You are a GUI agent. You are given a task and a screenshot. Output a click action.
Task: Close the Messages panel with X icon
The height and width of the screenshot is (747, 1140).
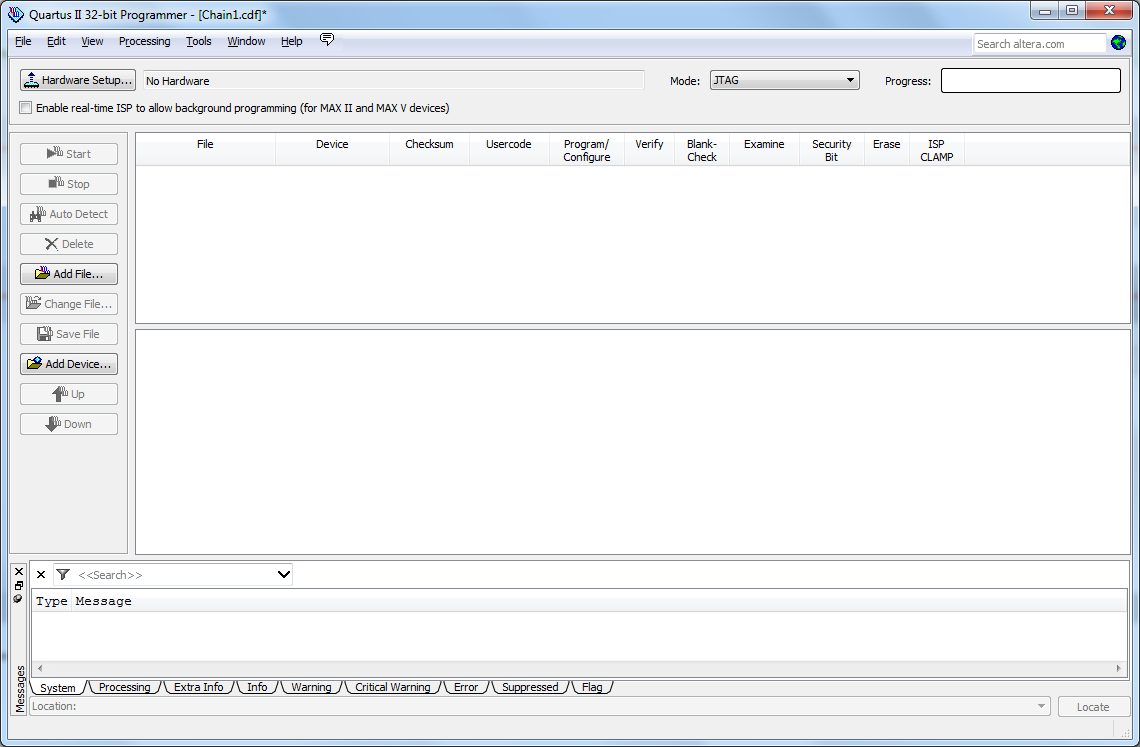tap(19, 572)
